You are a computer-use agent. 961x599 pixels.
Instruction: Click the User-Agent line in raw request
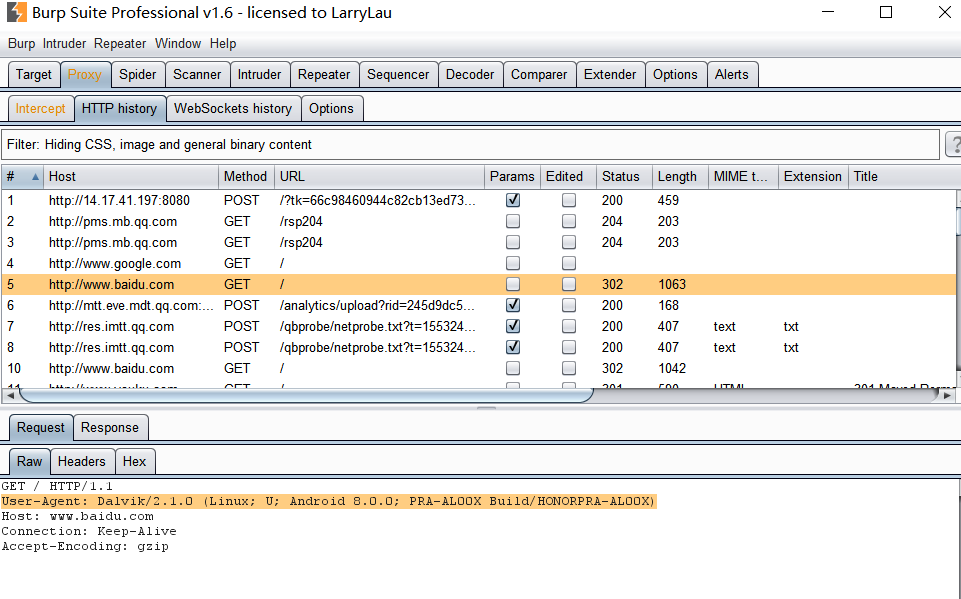click(x=329, y=501)
